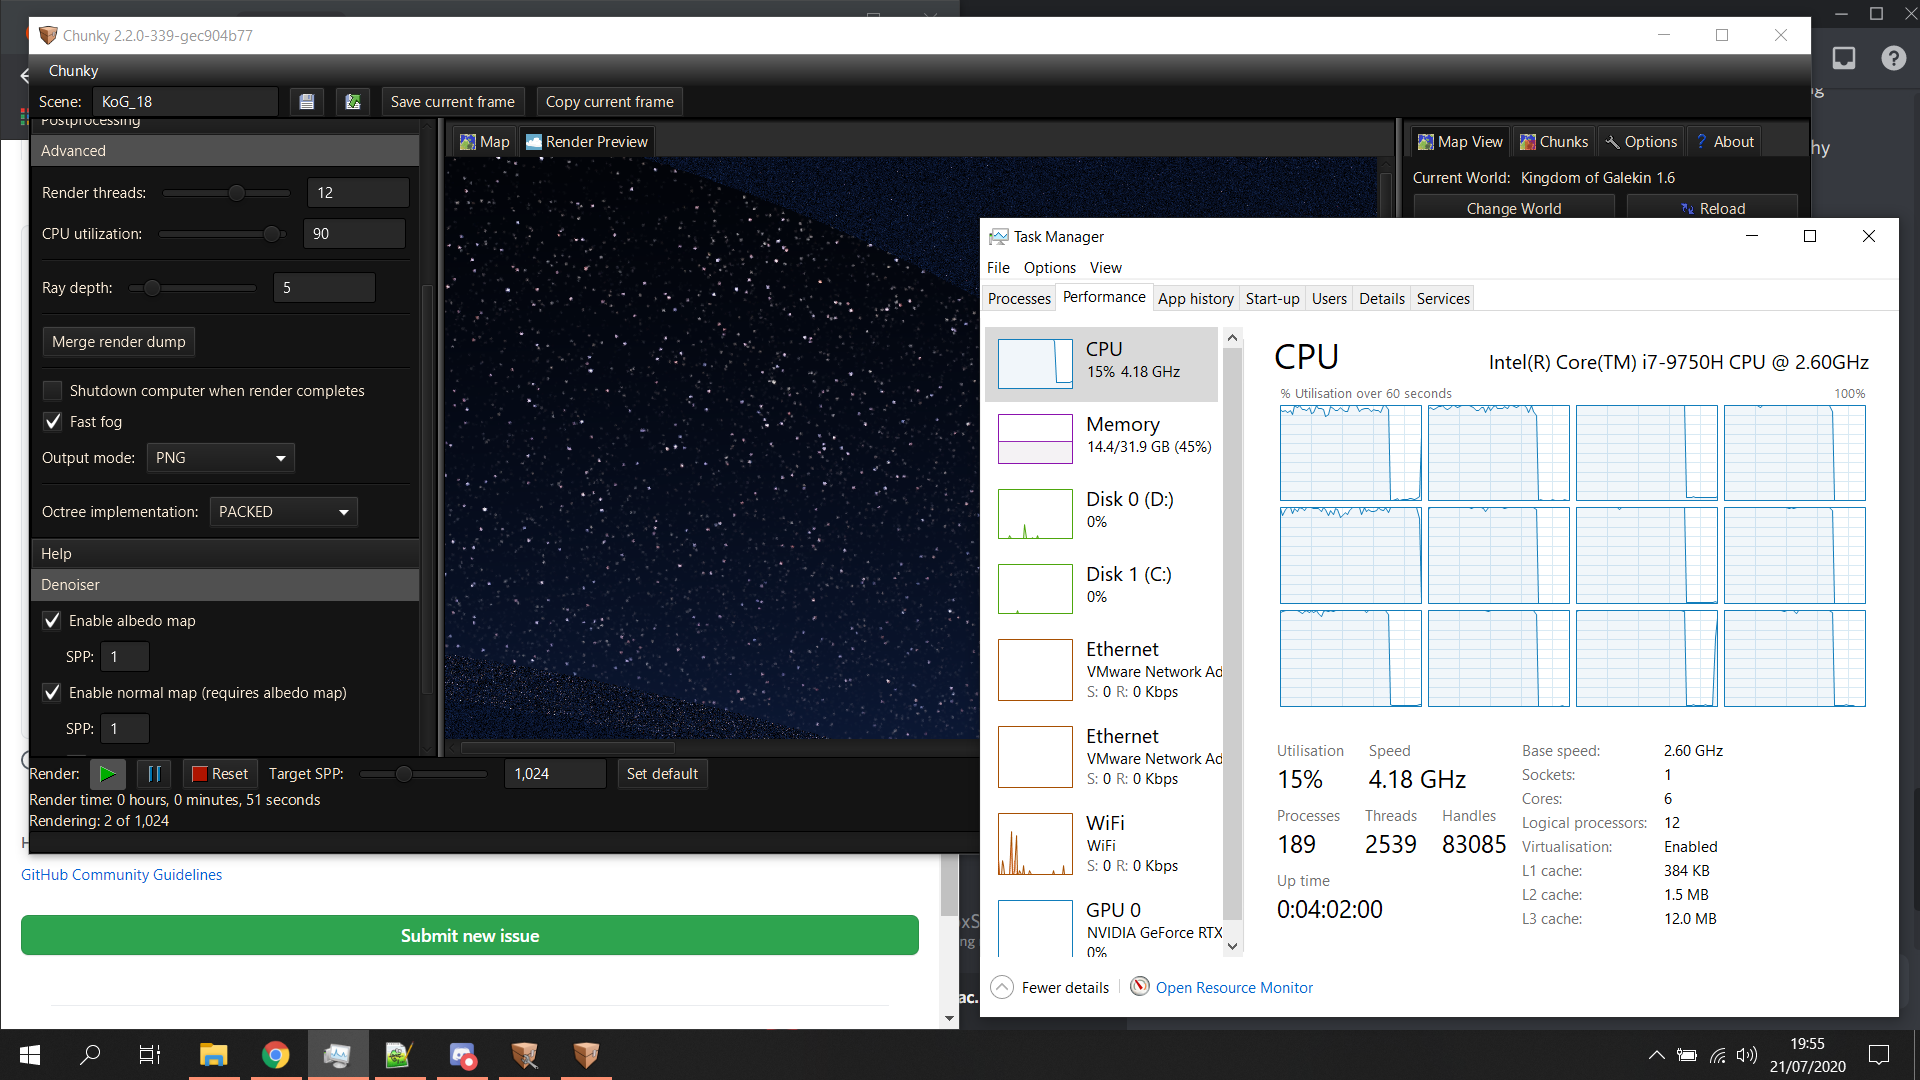Disable the Enable albedo map option

coord(52,620)
